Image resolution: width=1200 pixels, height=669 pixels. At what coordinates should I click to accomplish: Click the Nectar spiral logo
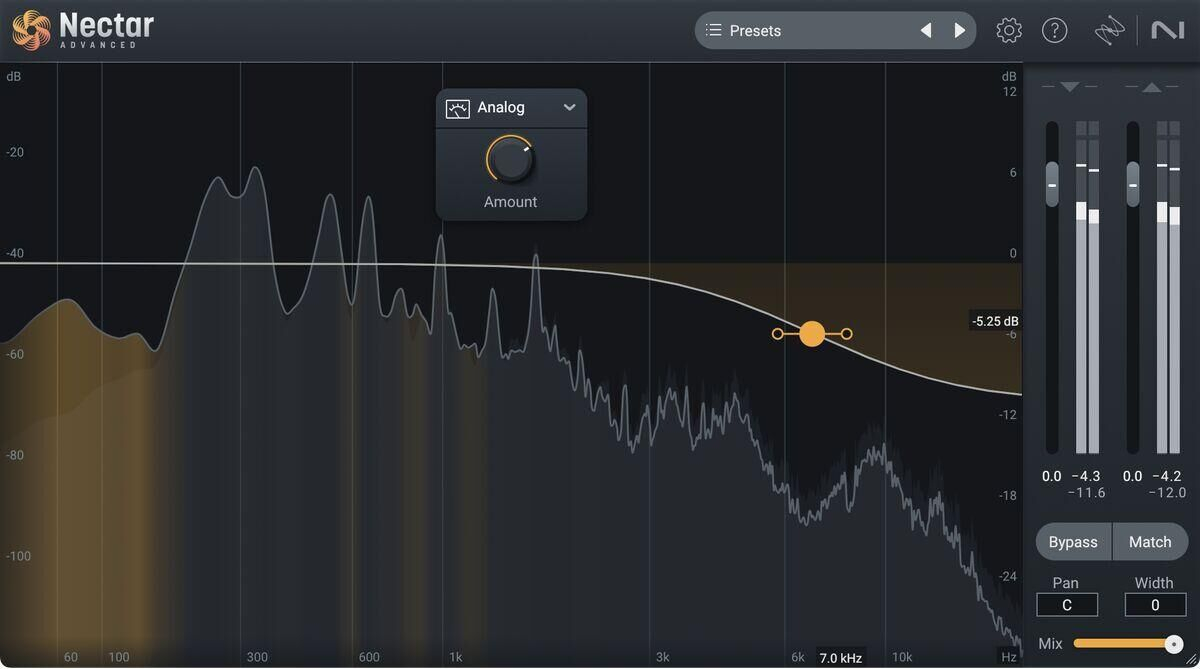tap(31, 30)
